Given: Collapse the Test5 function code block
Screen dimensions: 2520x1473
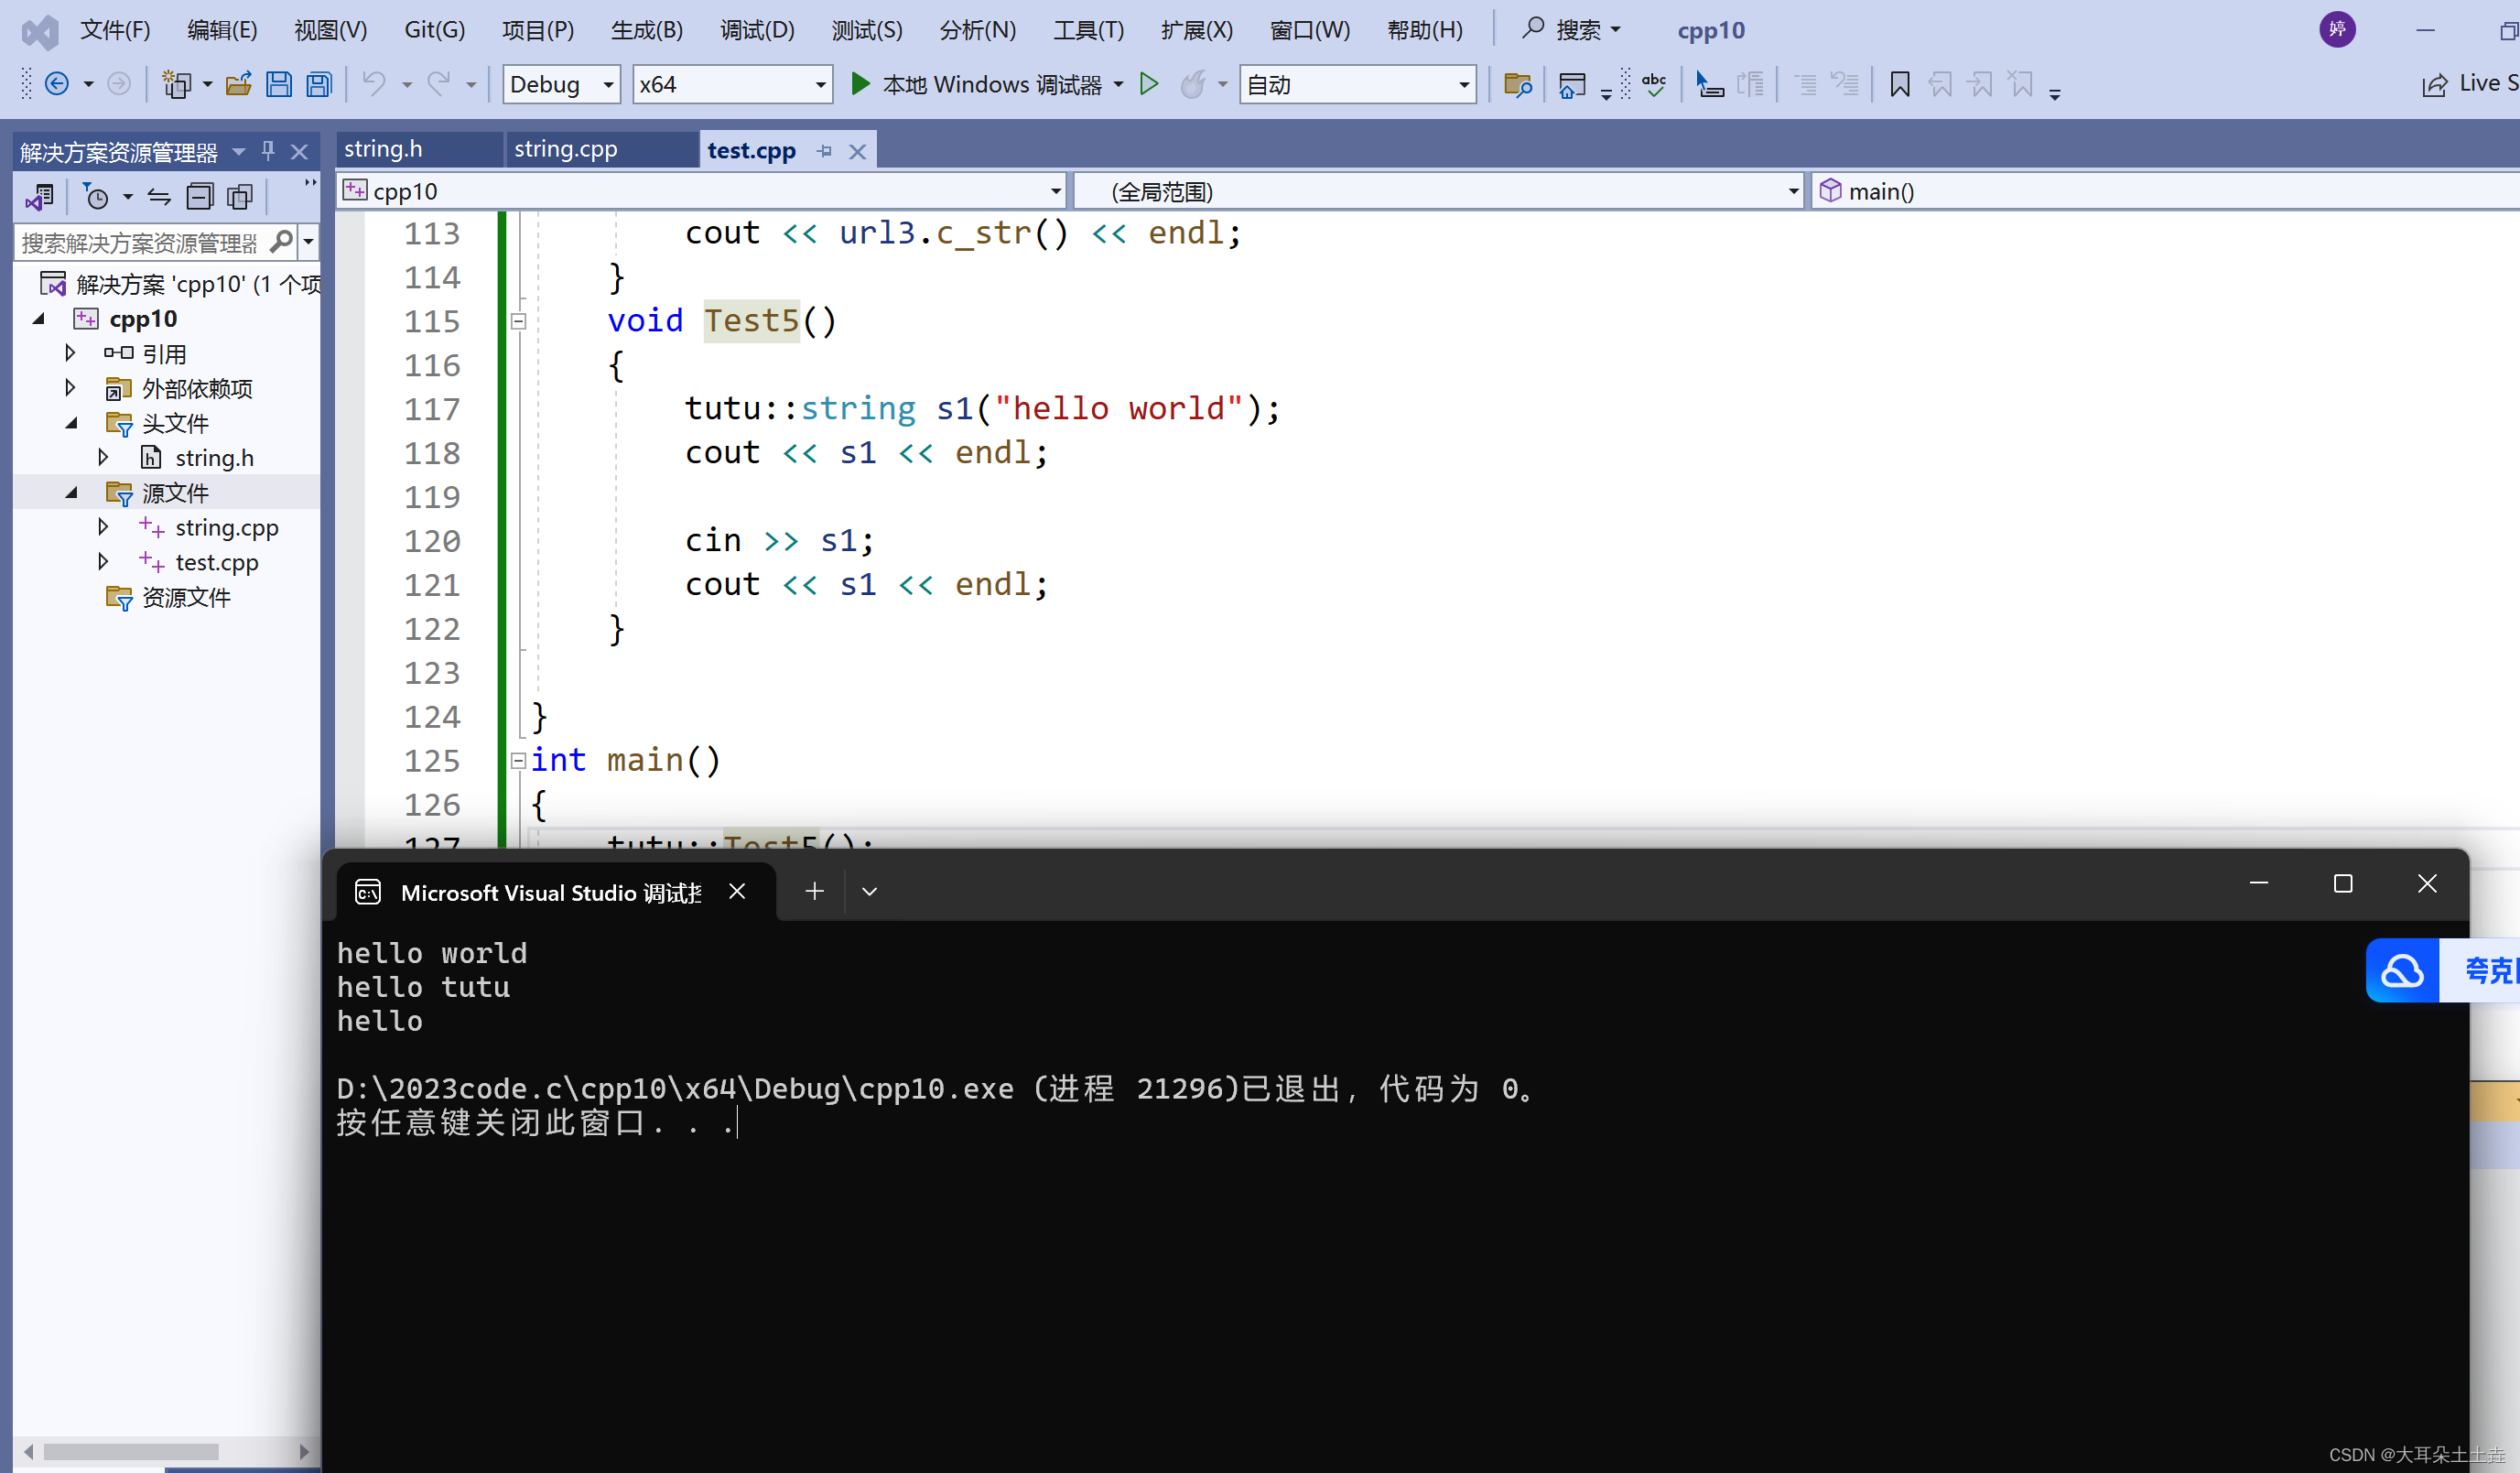Looking at the screenshot, I should click(518, 322).
